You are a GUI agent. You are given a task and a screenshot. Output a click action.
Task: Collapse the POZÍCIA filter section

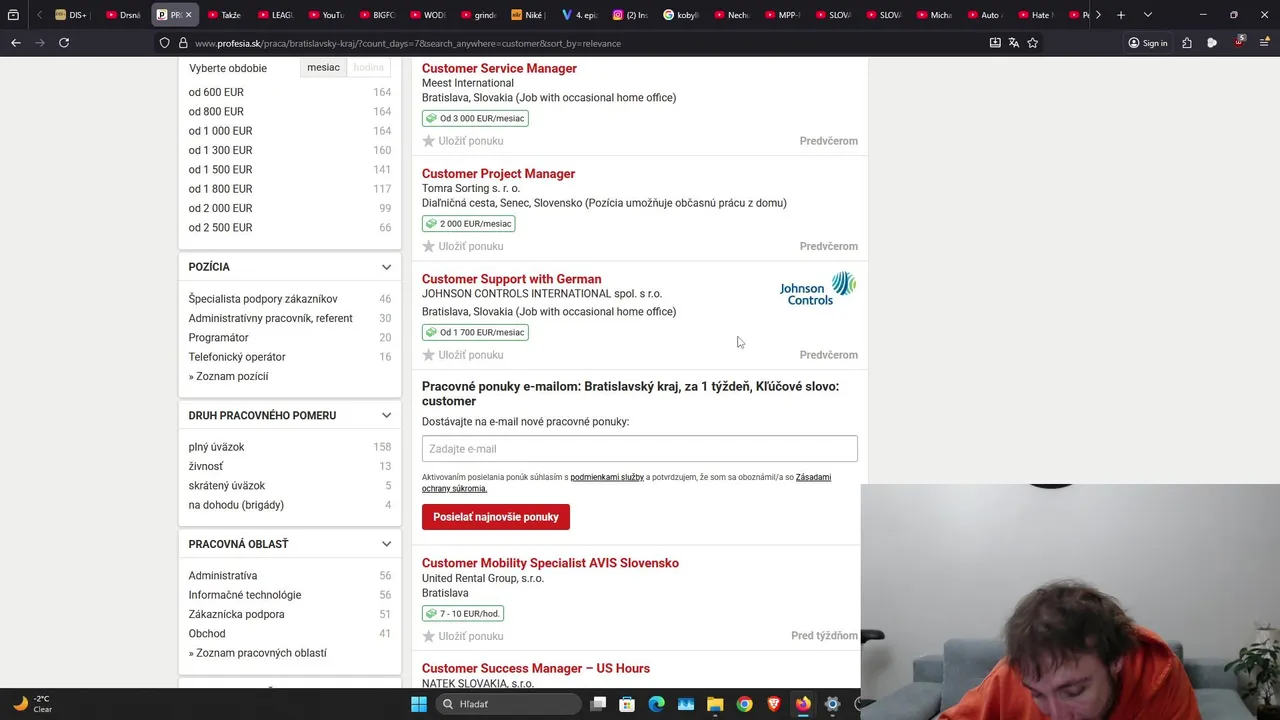point(386,267)
